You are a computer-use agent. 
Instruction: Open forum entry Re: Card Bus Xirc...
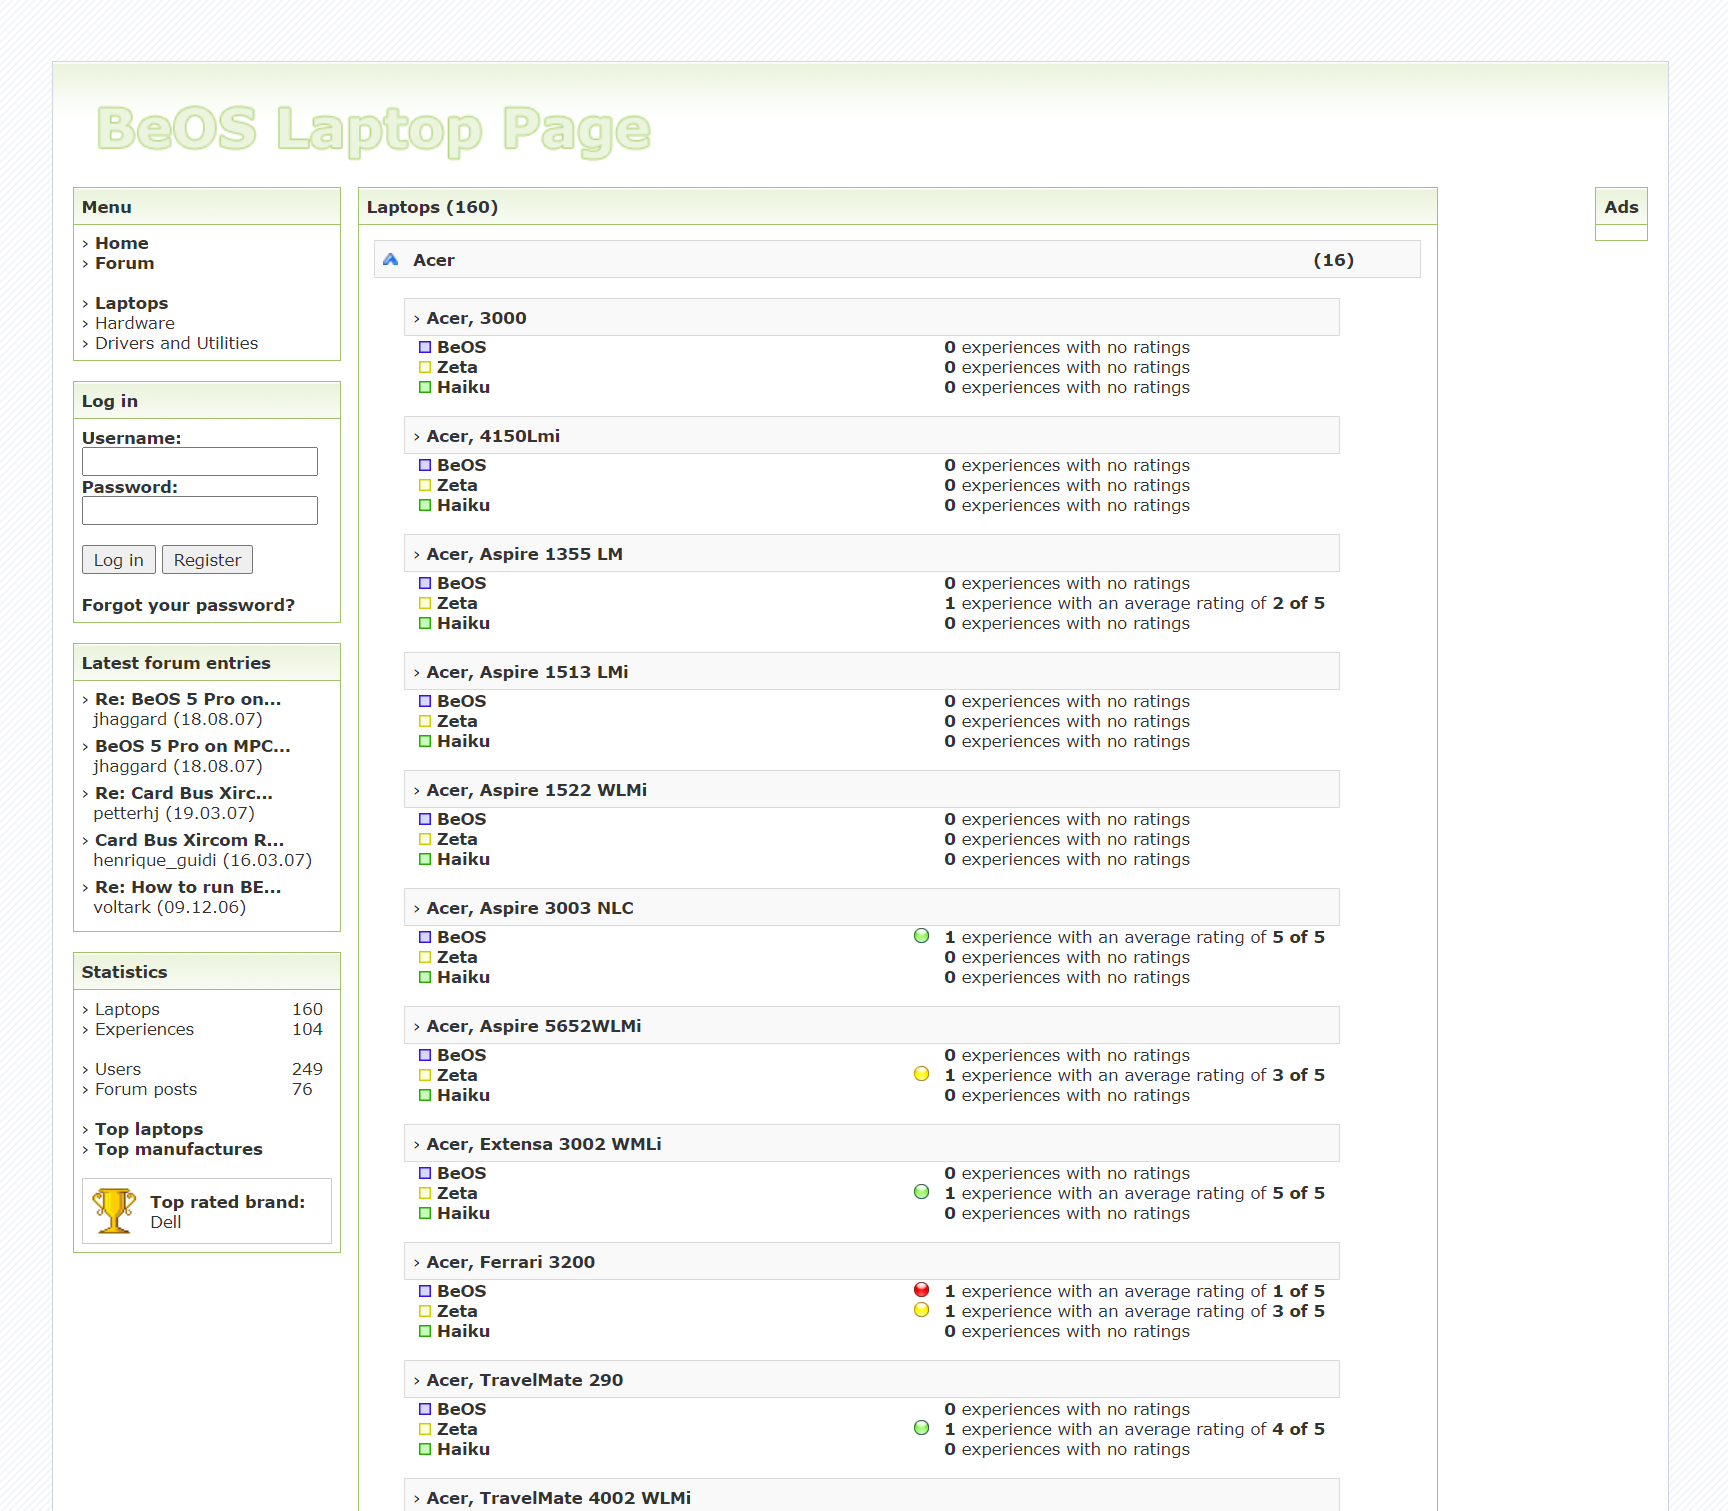(x=183, y=793)
